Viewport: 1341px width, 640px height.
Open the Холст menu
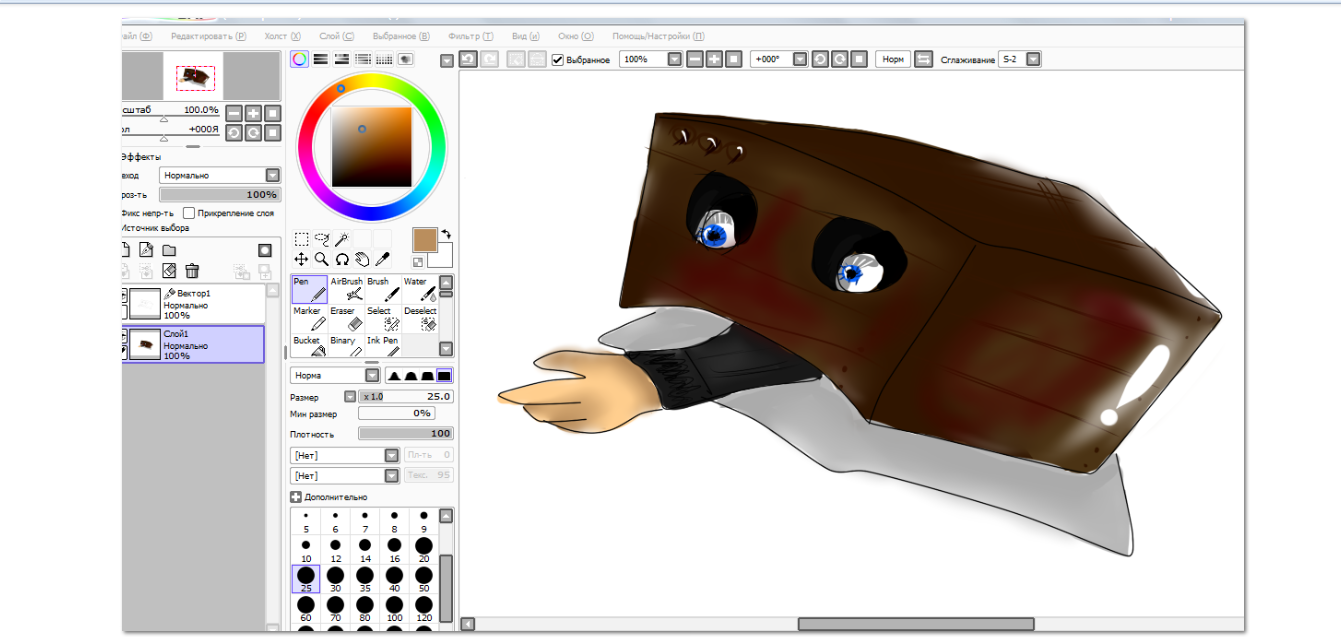coord(283,35)
